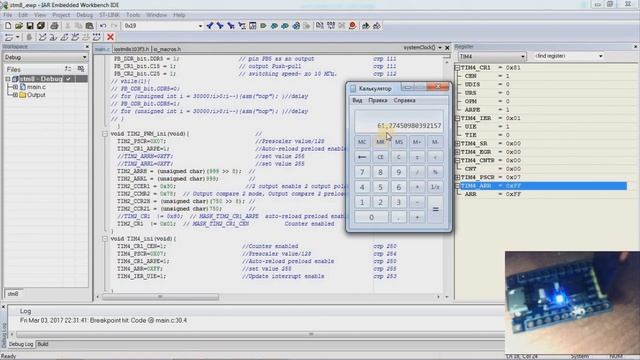640x360 pixels.
Task: Click the 7 key in Calculator
Action: point(362,172)
